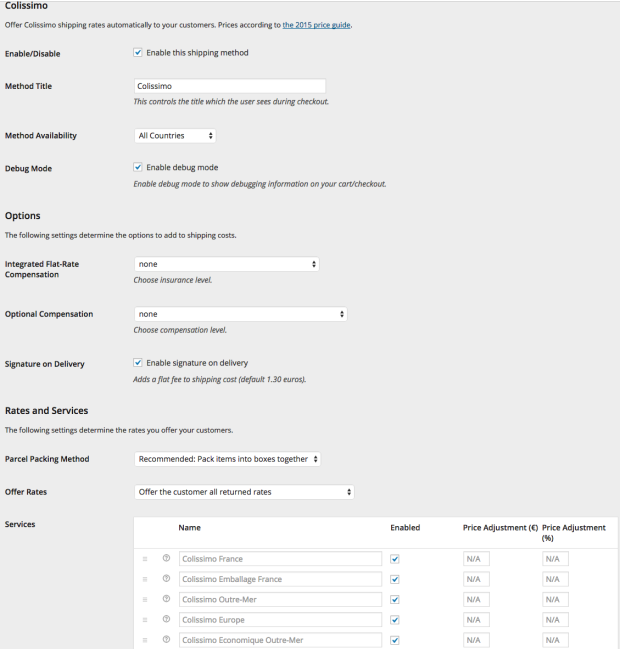The width and height of the screenshot is (620, 649).
Task: Expand the Offer Rates dropdown
Action: (244, 492)
